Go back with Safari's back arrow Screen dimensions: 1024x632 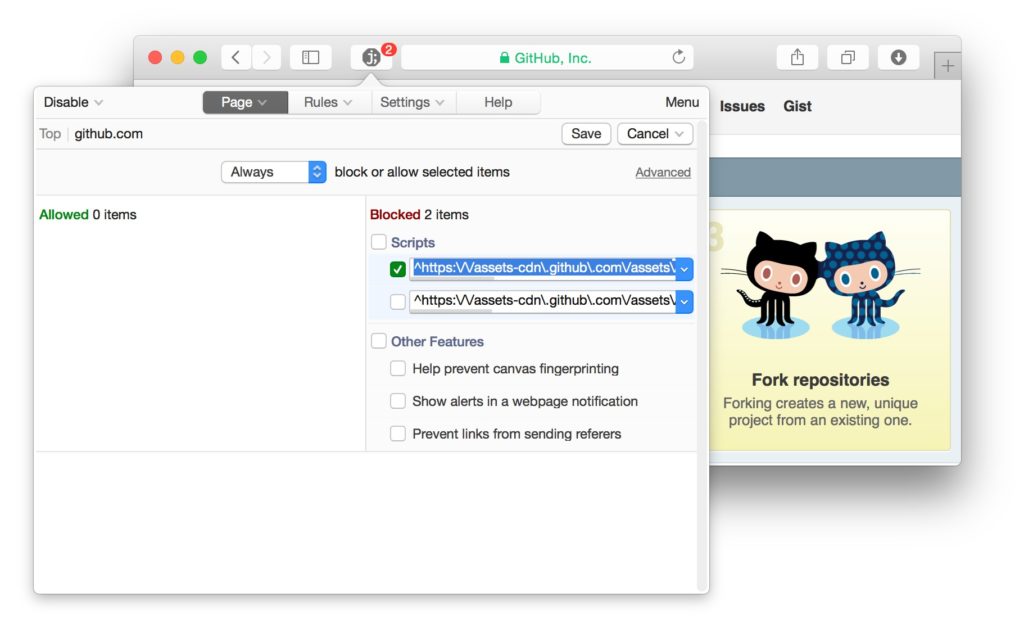236,57
